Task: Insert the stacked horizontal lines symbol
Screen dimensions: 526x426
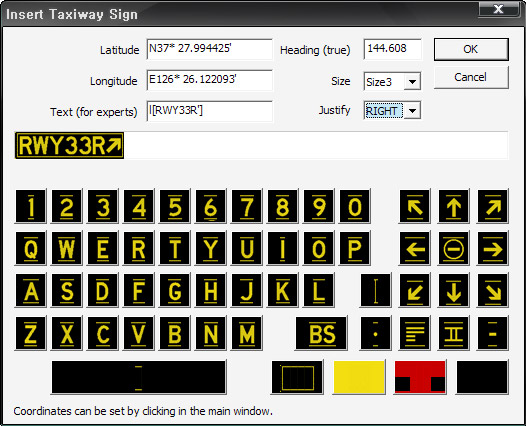Action: (x=415, y=333)
